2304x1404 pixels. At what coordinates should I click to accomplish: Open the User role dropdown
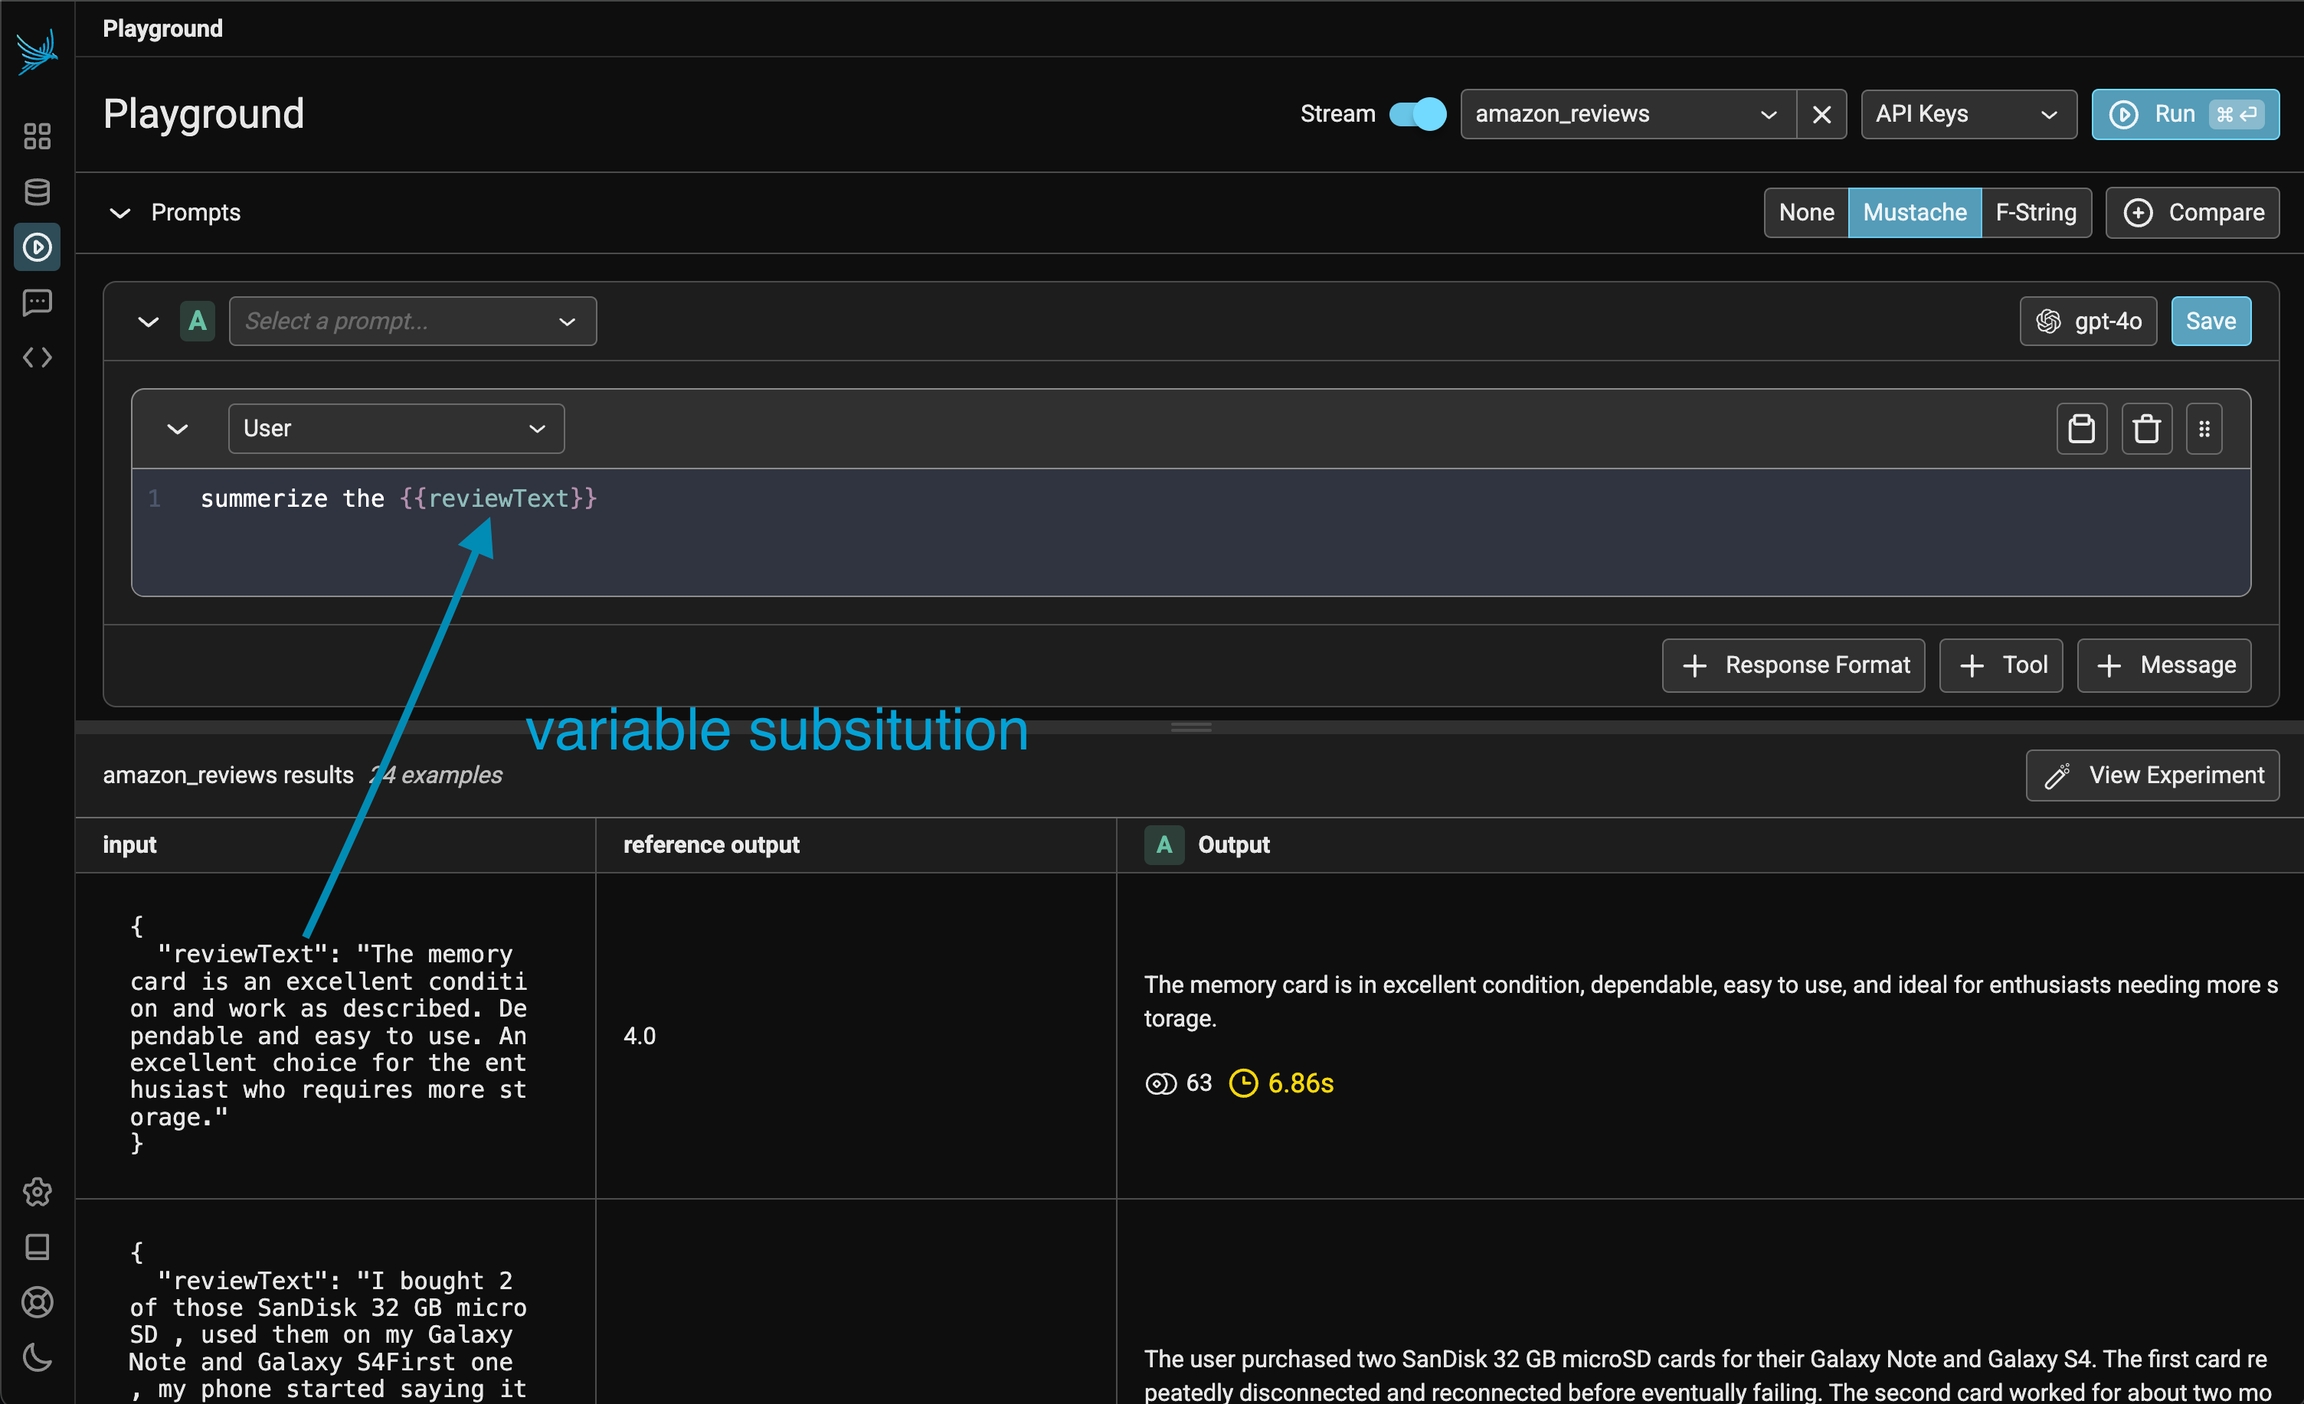point(395,429)
